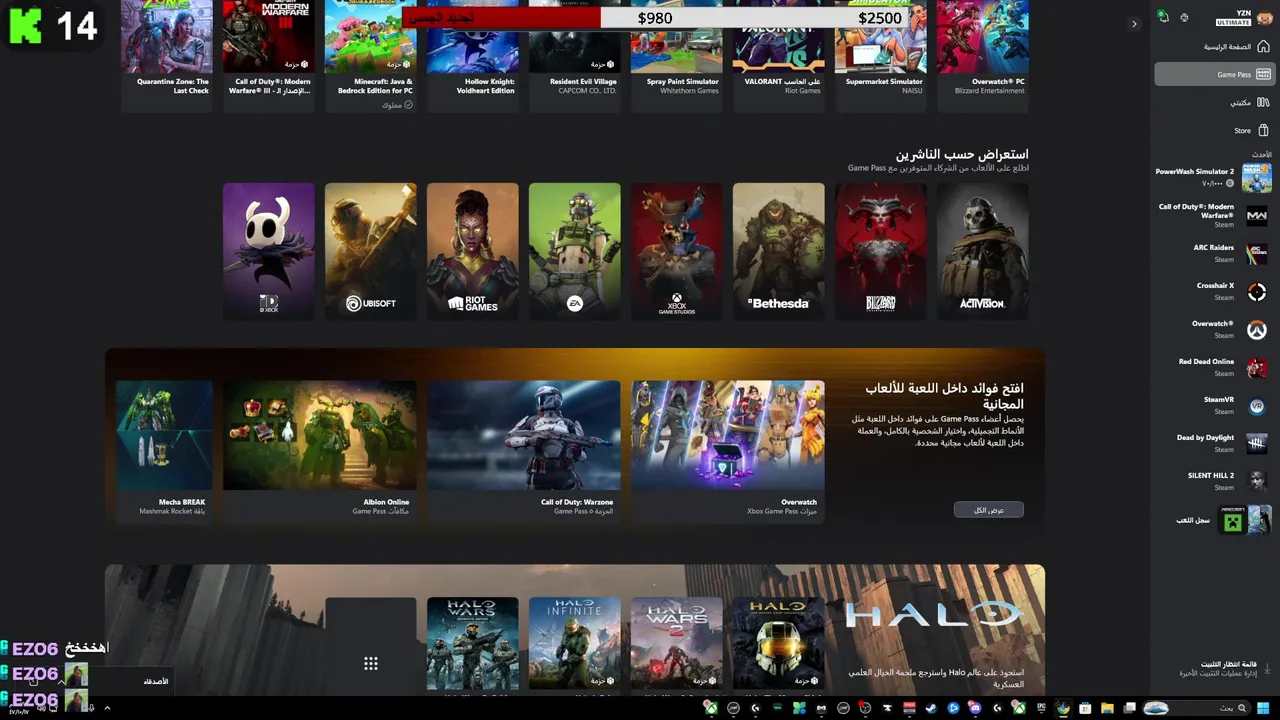Open play history (سجل اللعب) entry
Viewport: 1280px width, 720px height.
pyautogui.click(x=1214, y=520)
